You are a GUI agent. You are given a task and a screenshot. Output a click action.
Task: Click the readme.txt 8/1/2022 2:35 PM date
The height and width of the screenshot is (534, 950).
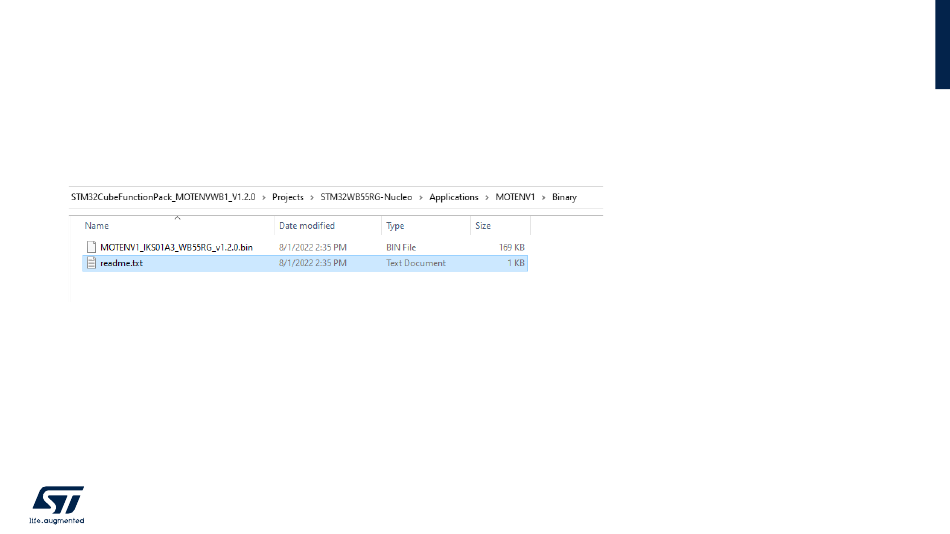pos(313,263)
